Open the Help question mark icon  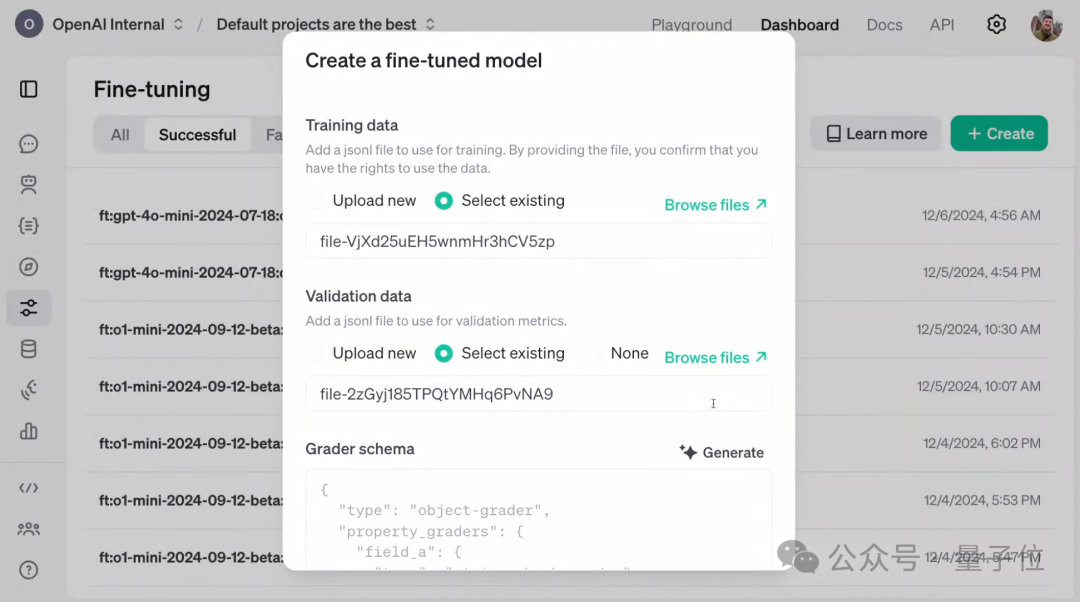[29, 570]
